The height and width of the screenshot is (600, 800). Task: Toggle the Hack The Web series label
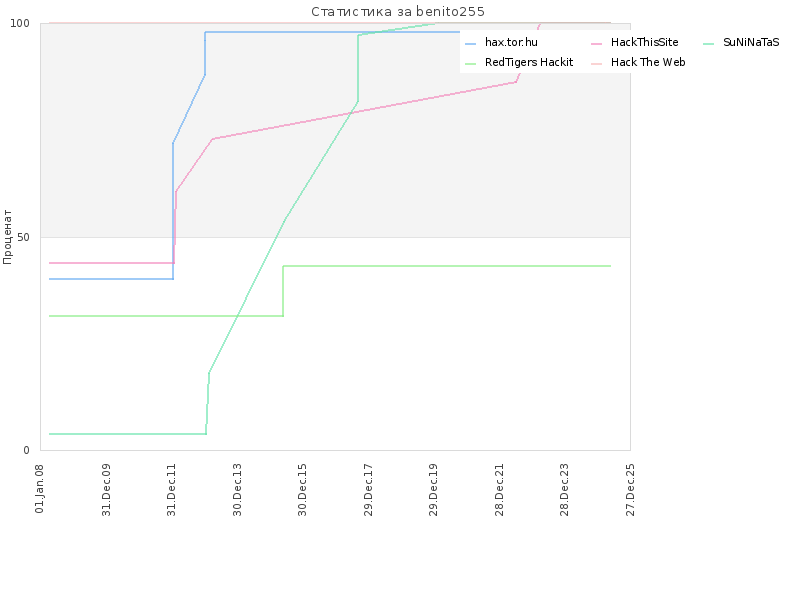648,62
